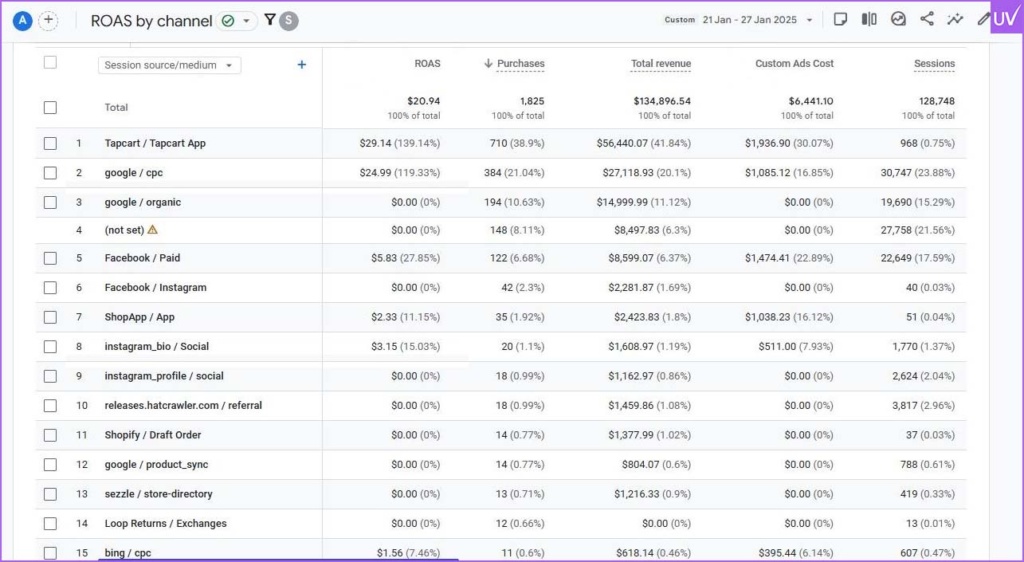Image resolution: width=1024 pixels, height=562 pixels.
Task: Click the pencil customize report icon
Action: [x=983, y=19]
